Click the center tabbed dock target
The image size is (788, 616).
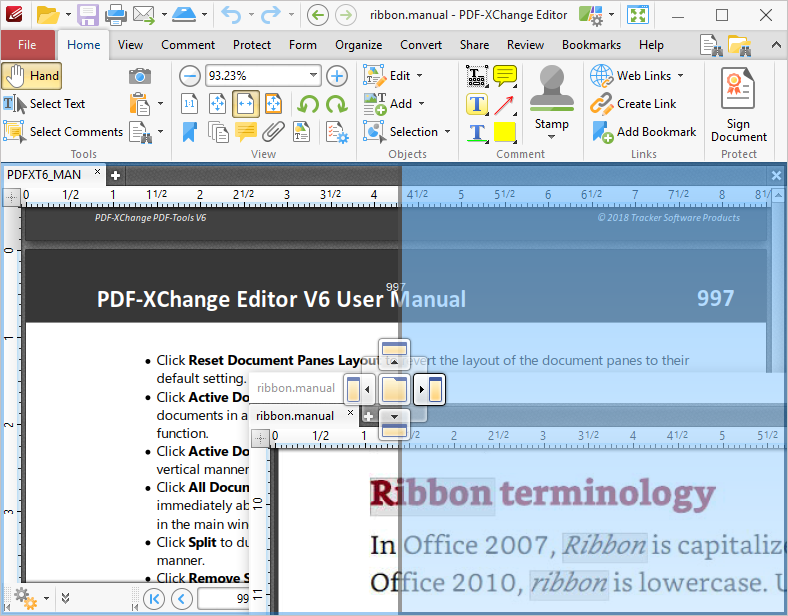coord(395,389)
